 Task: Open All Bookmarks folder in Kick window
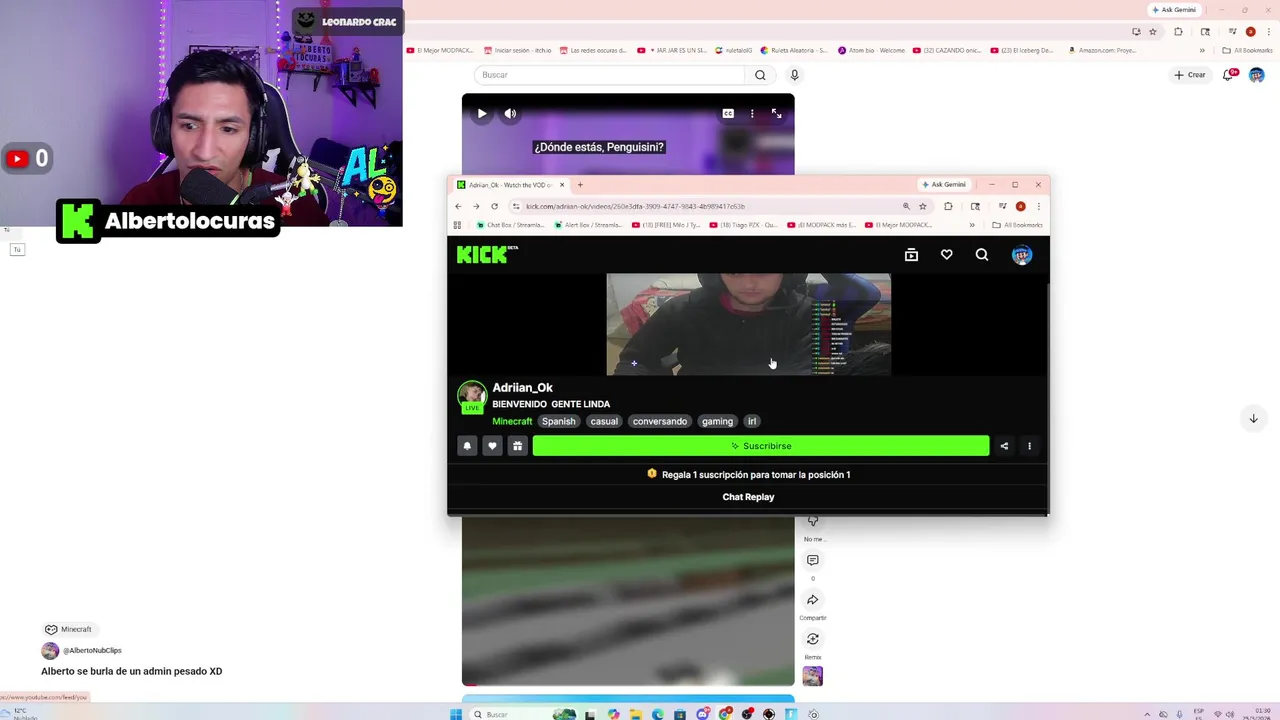[1017, 225]
